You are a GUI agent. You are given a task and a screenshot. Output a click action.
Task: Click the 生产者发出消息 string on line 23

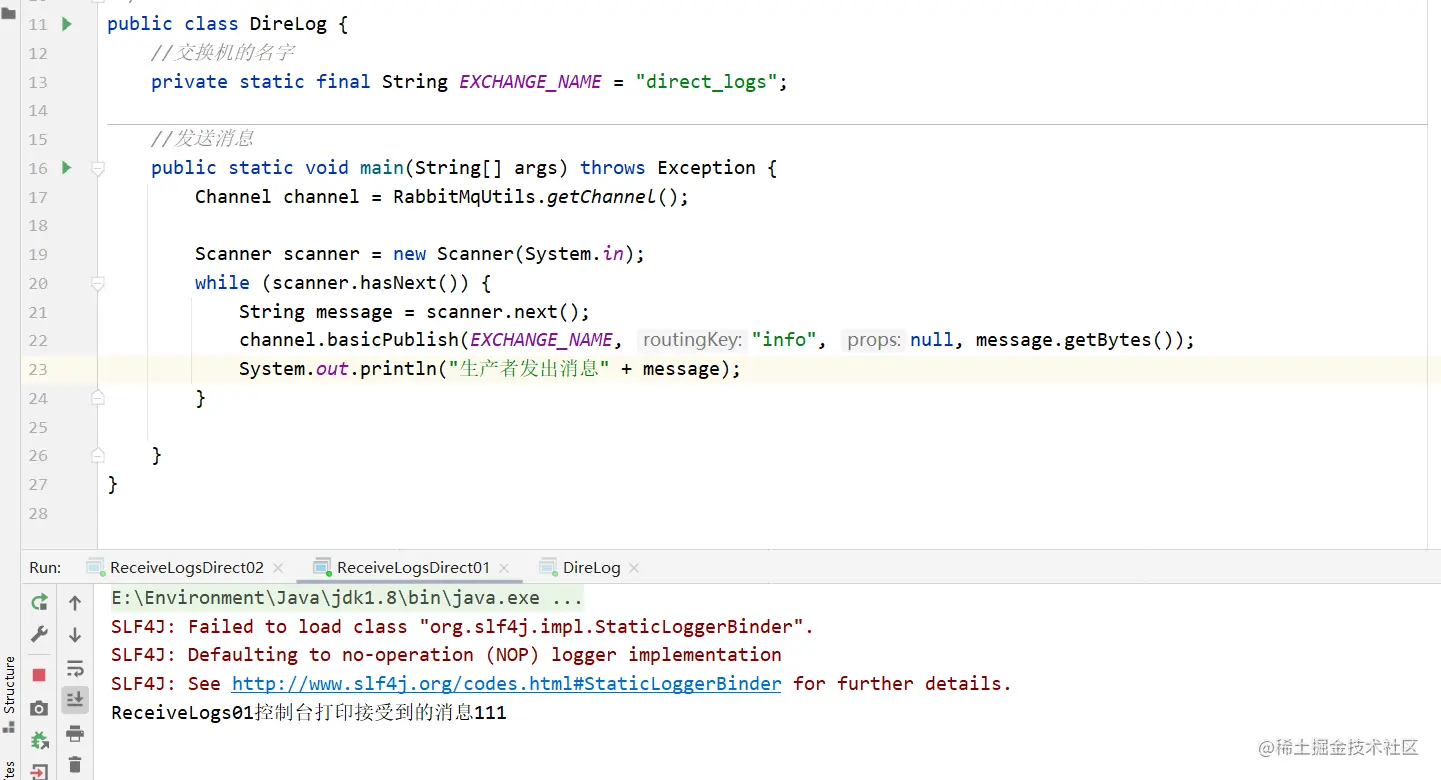click(530, 369)
